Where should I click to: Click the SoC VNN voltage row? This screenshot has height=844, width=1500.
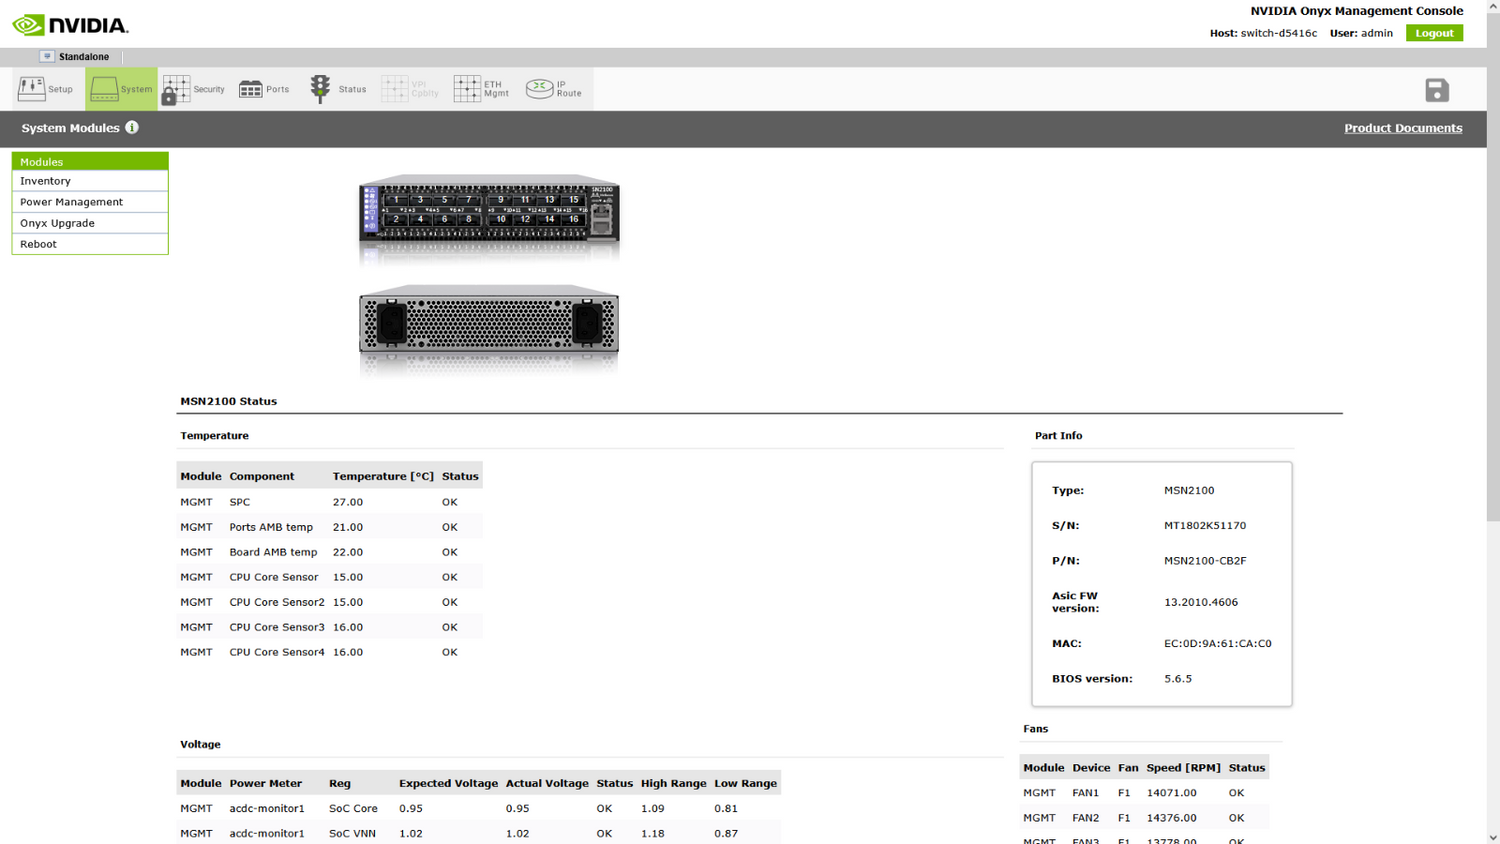(x=479, y=833)
